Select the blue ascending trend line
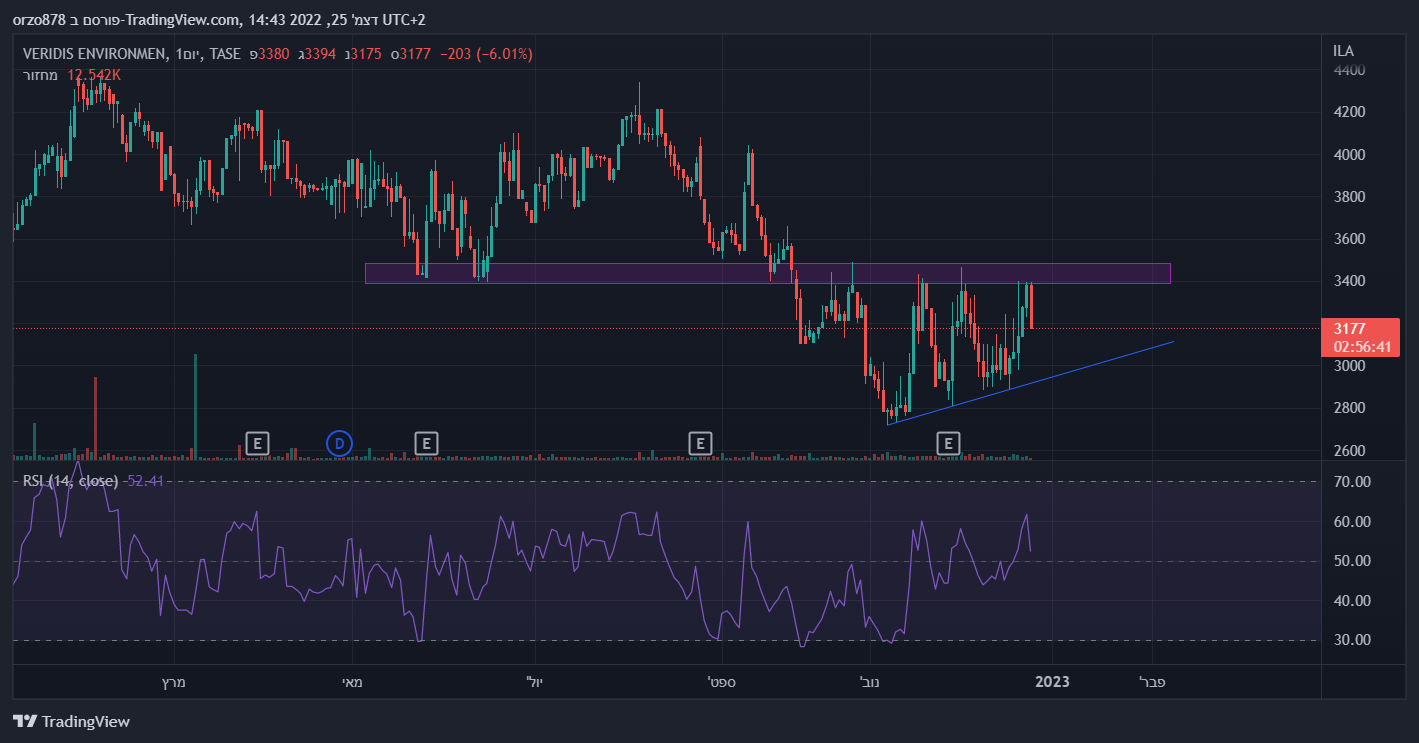The width and height of the screenshot is (1419, 743). pos(1030,383)
